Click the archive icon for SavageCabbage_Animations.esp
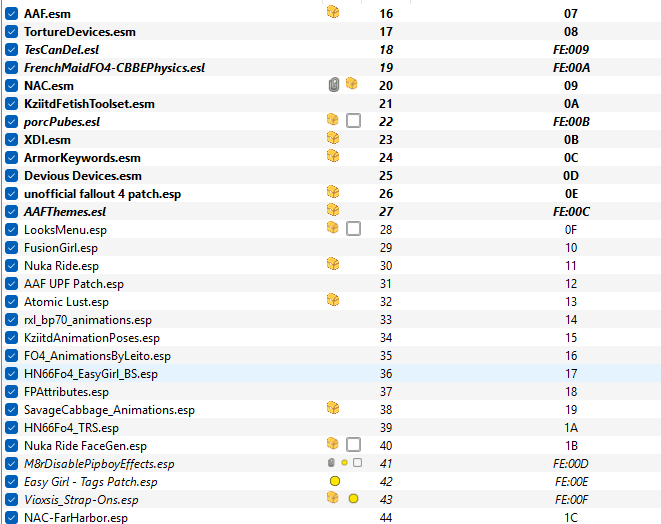 pyautogui.click(x=333, y=408)
